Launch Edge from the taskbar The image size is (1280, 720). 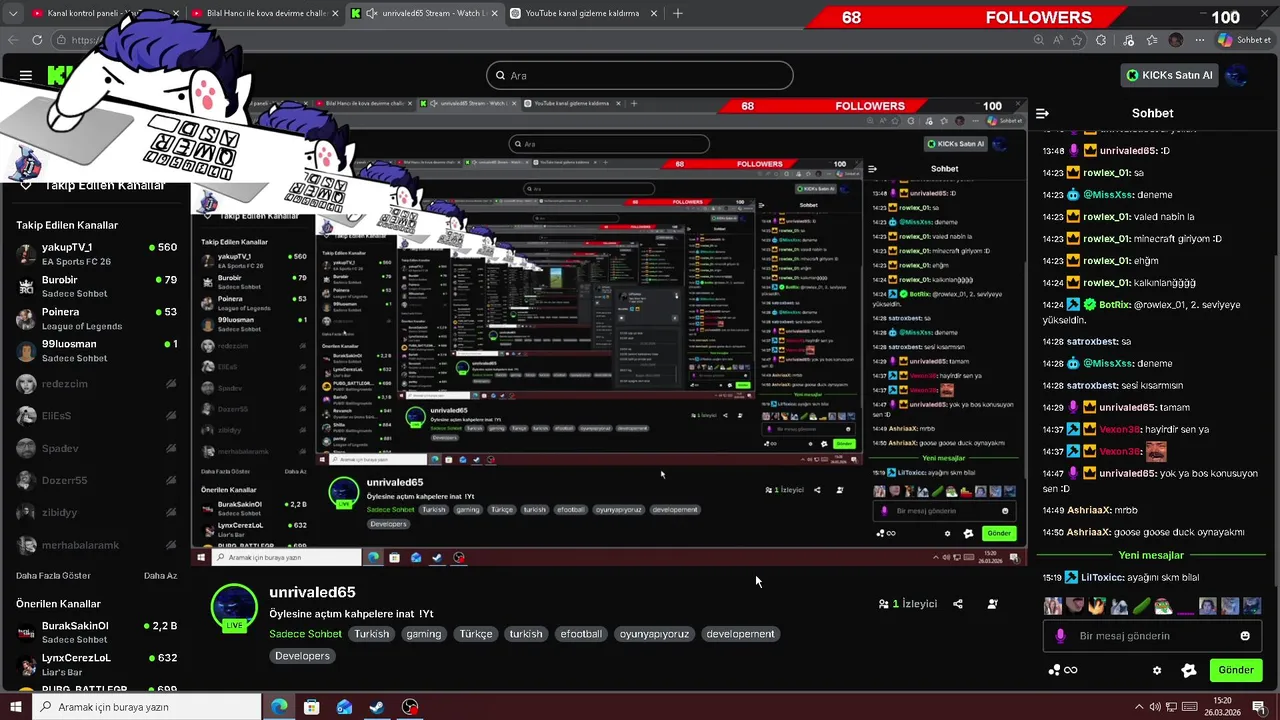click(x=279, y=707)
